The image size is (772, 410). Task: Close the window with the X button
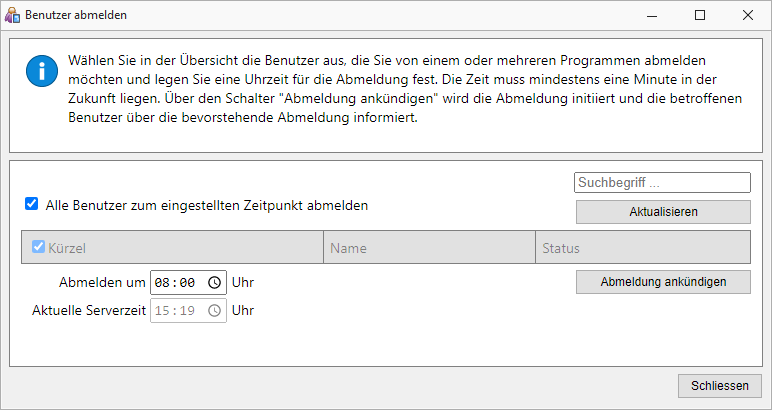(747, 15)
